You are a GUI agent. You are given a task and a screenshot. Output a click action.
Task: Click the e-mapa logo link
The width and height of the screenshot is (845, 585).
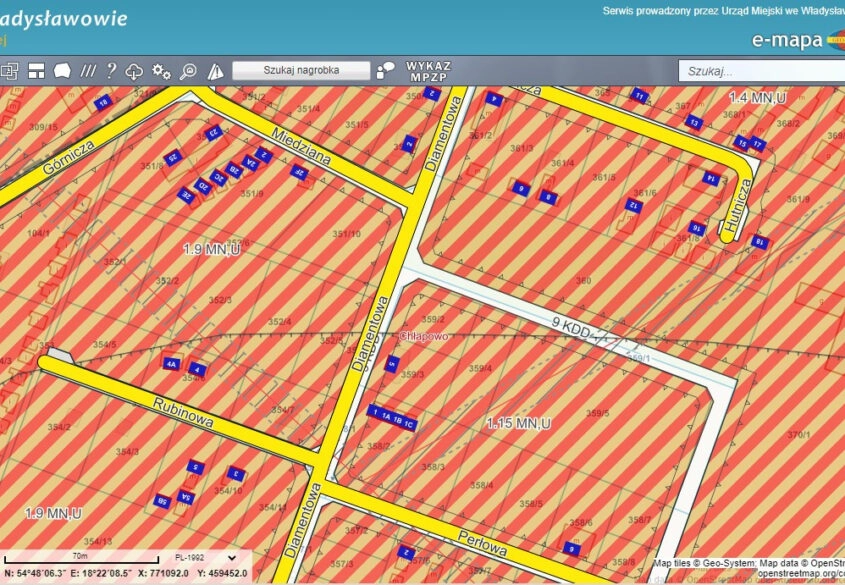point(786,41)
